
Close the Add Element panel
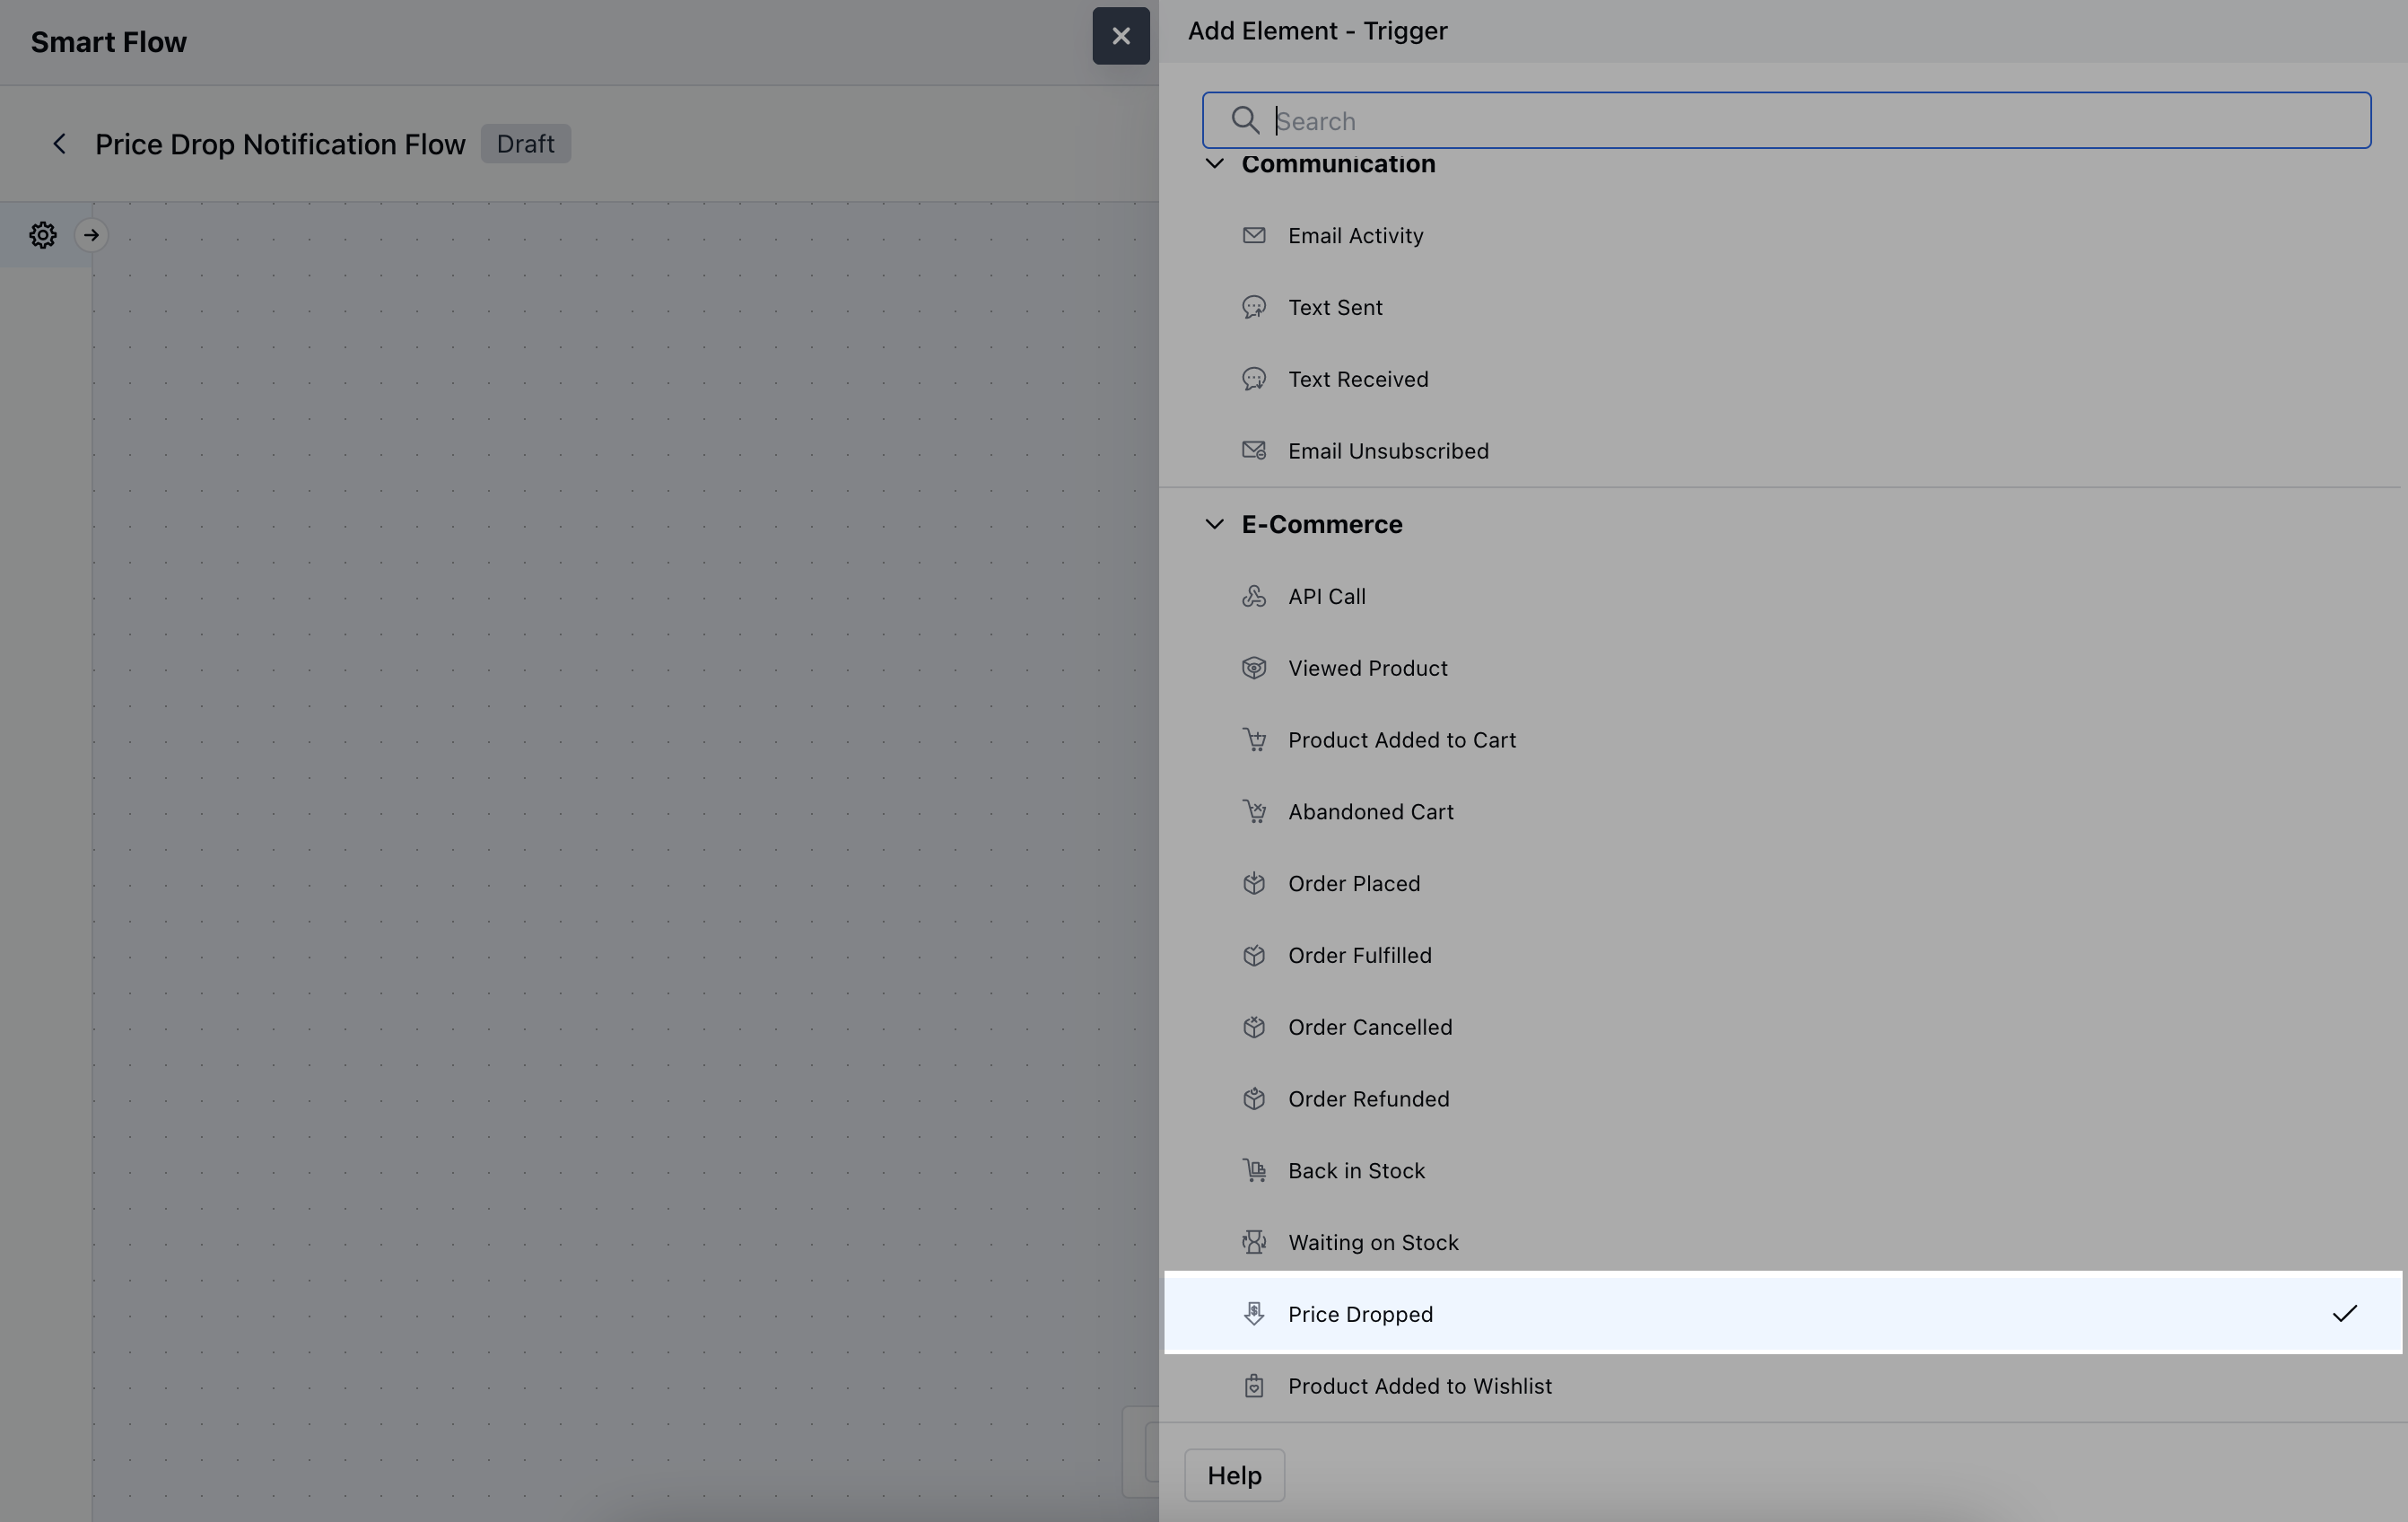click(x=1120, y=36)
